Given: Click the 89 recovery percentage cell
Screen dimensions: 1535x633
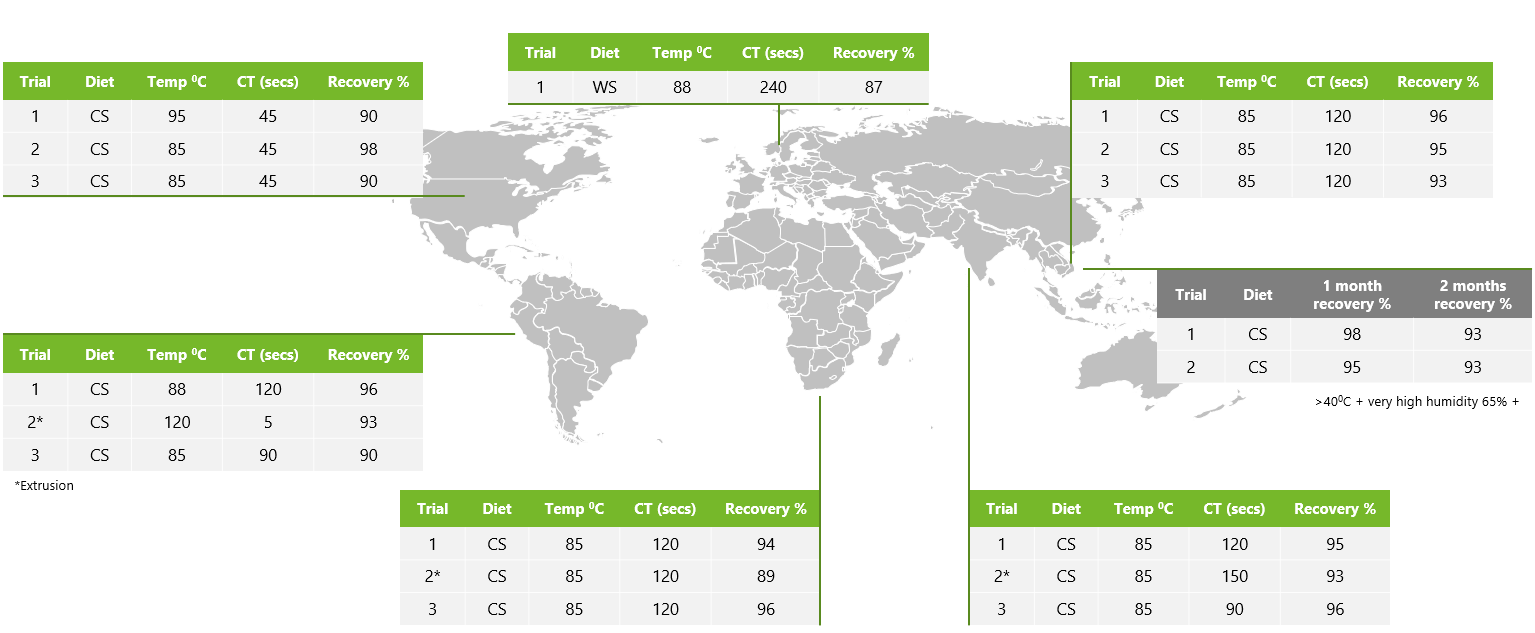Looking at the screenshot, I should coord(765,576).
